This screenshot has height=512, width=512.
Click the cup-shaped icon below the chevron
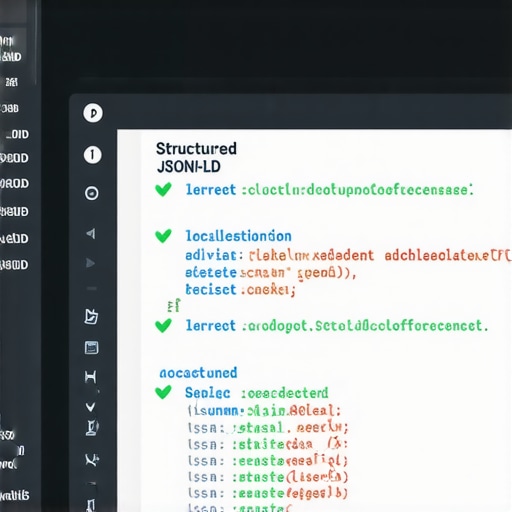pos(92,428)
